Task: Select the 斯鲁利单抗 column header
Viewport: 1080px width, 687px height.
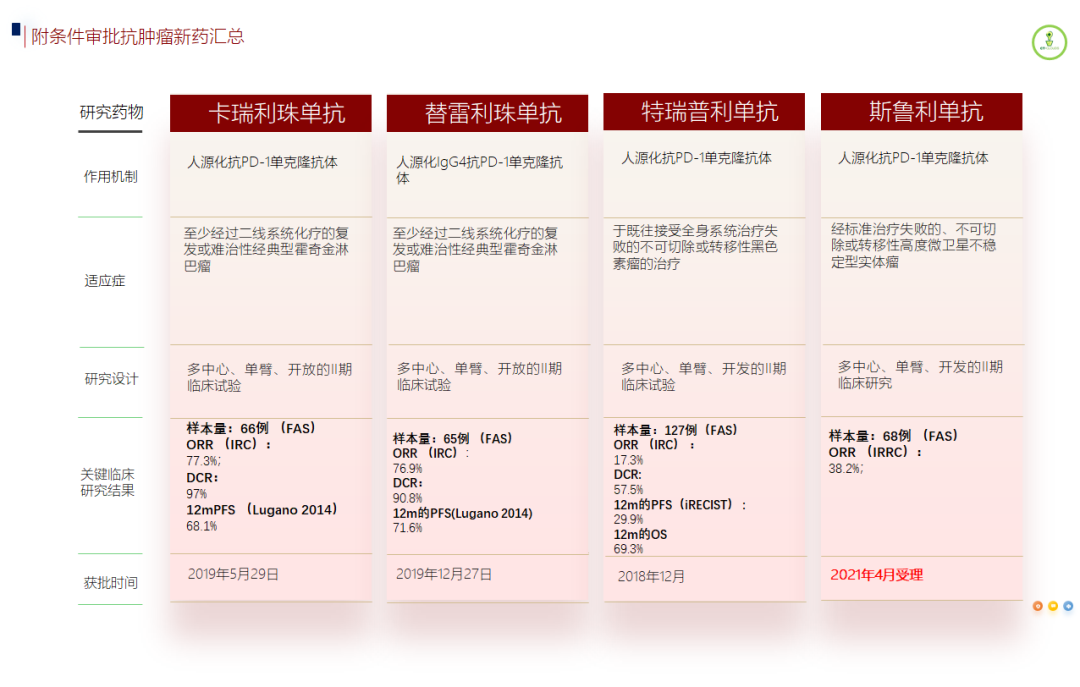Action: [921, 111]
